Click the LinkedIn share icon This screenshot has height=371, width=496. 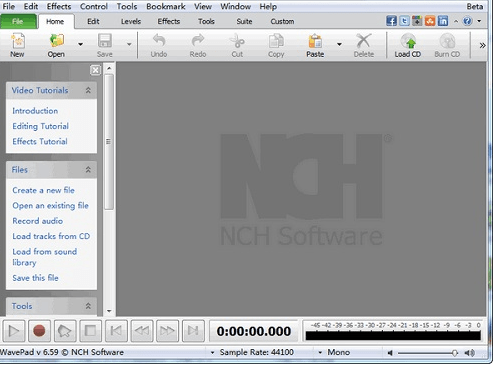pyautogui.click(x=443, y=21)
